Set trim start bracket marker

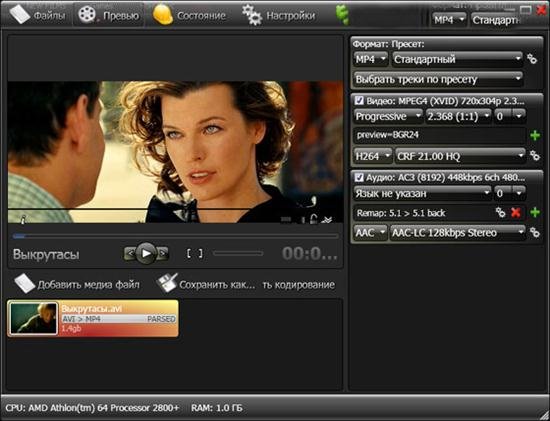pyautogui.click(x=189, y=253)
